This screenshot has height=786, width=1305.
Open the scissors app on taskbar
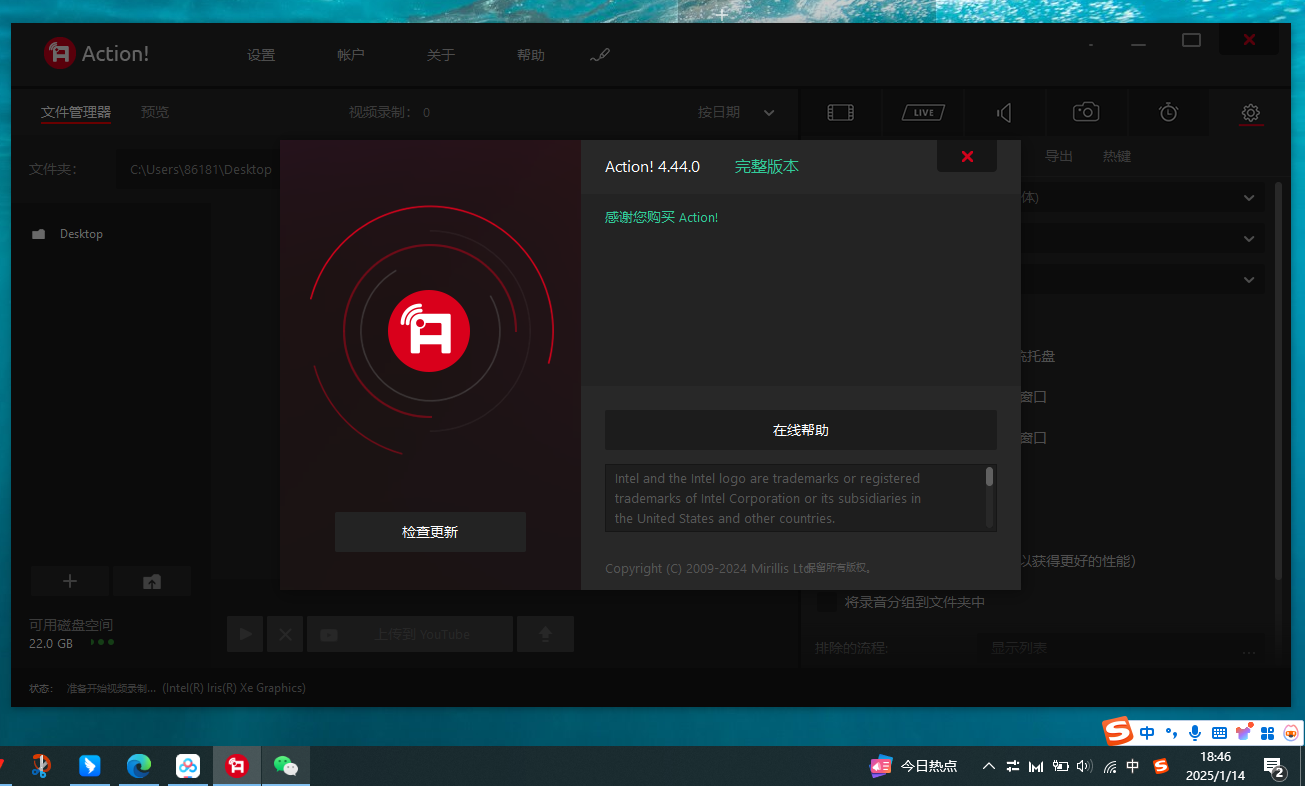[41, 766]
